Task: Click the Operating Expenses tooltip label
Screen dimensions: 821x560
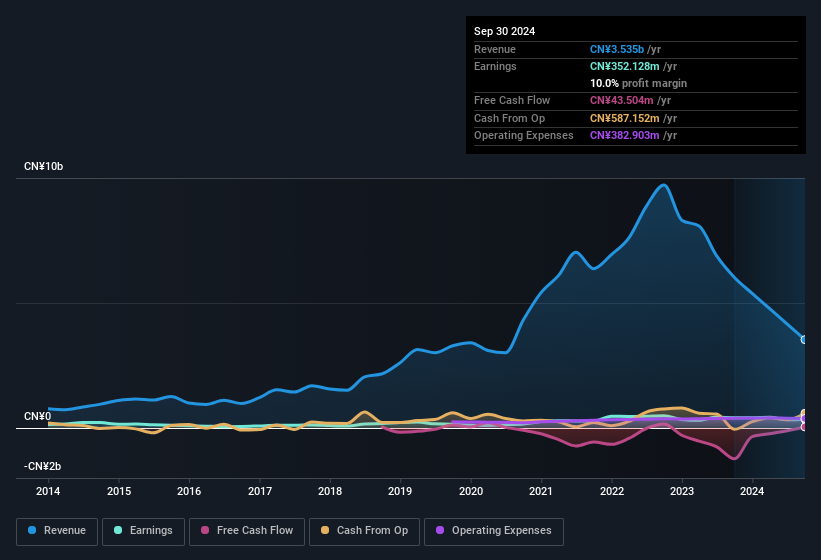Action: (x=524, y=136)
